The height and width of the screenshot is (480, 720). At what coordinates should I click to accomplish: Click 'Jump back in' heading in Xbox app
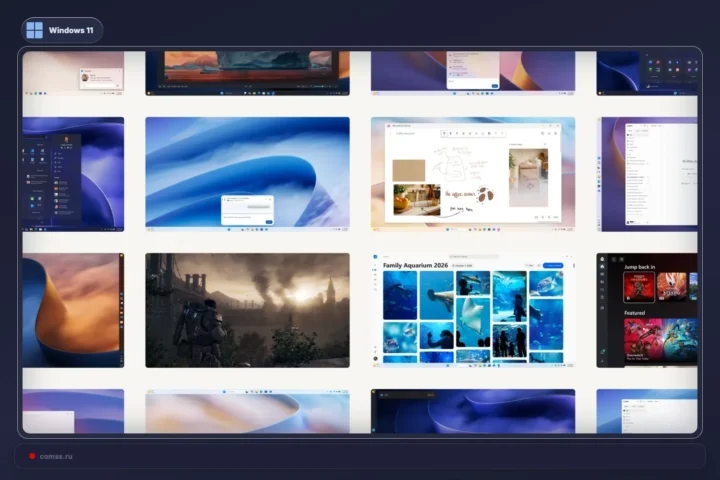click(639, 267)
